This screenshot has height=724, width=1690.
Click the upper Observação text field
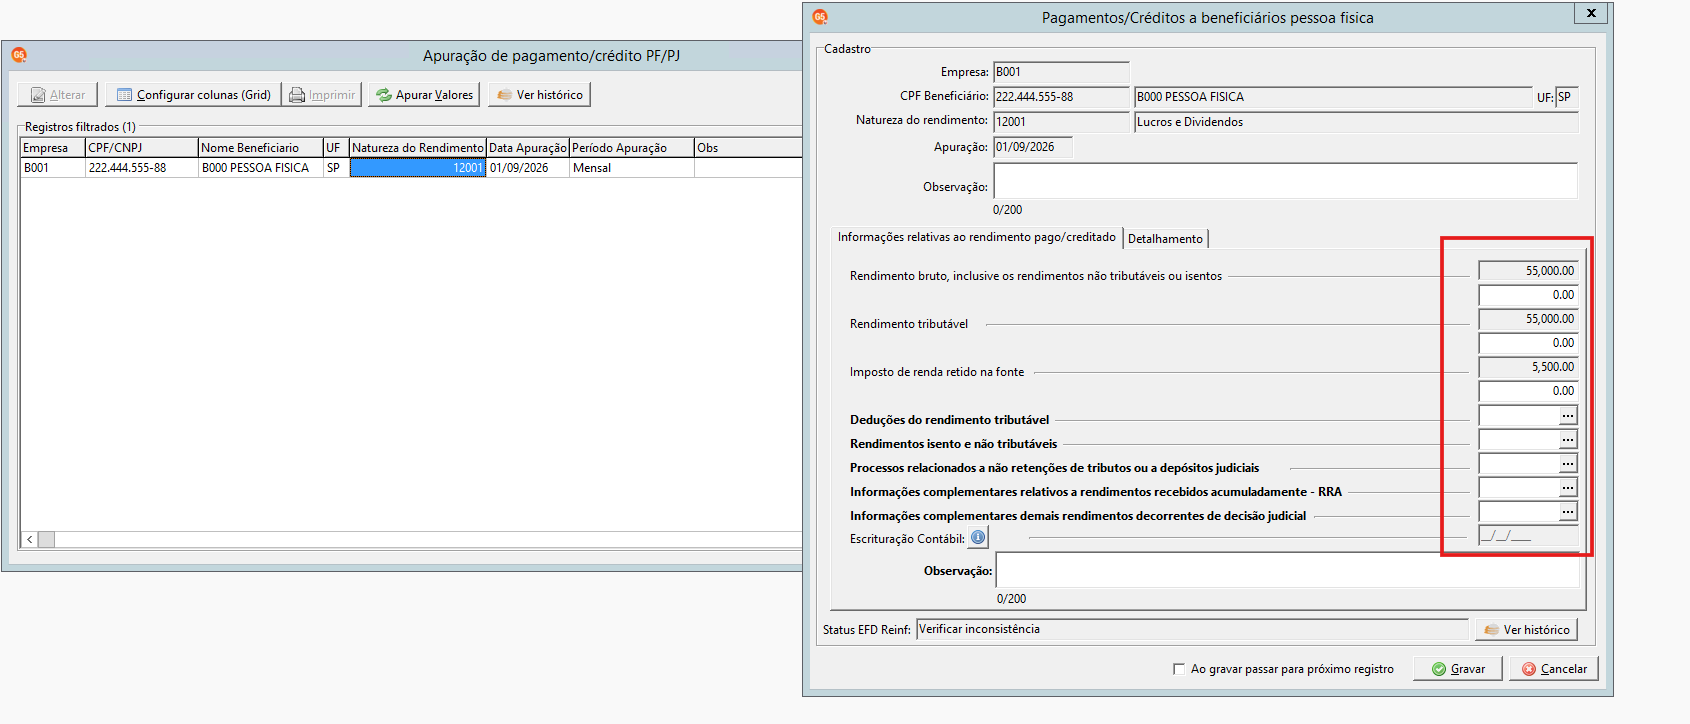(x=1285, y=181)
